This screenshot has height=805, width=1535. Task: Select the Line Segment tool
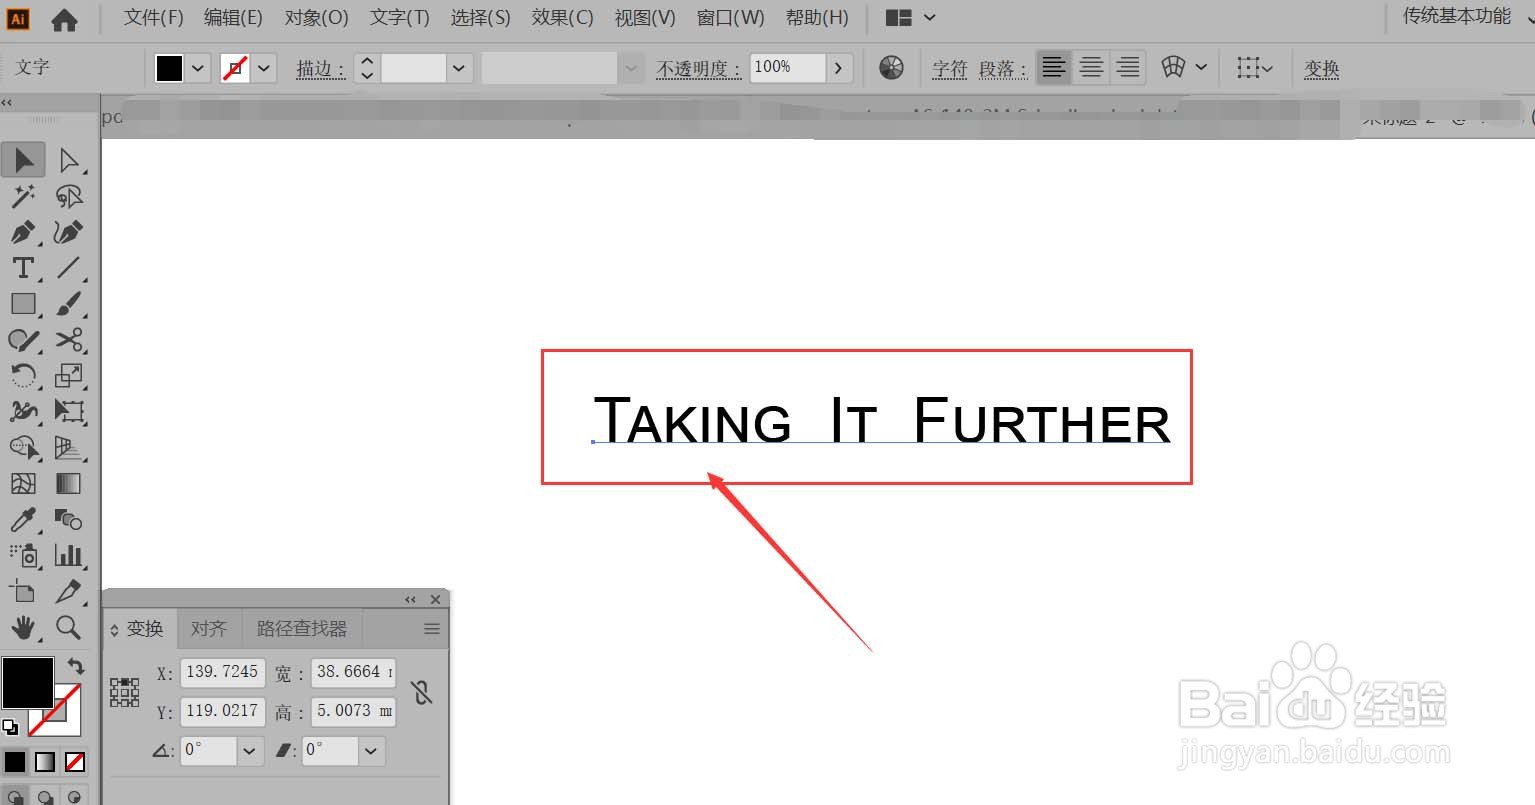69,268
